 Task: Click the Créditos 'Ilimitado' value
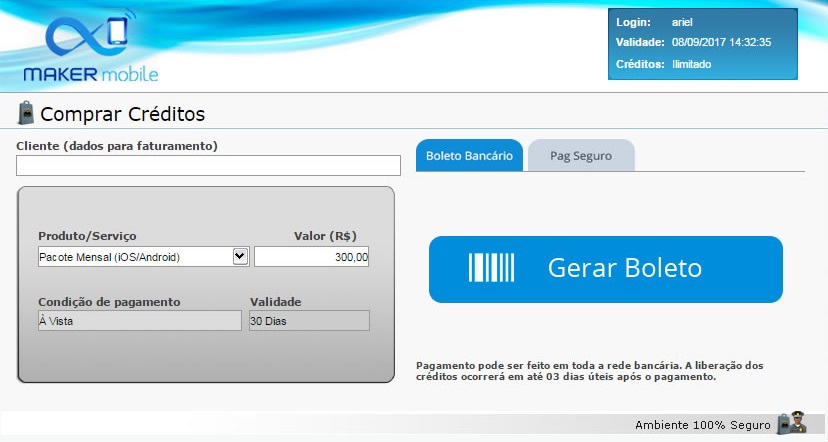pos(691,64)
